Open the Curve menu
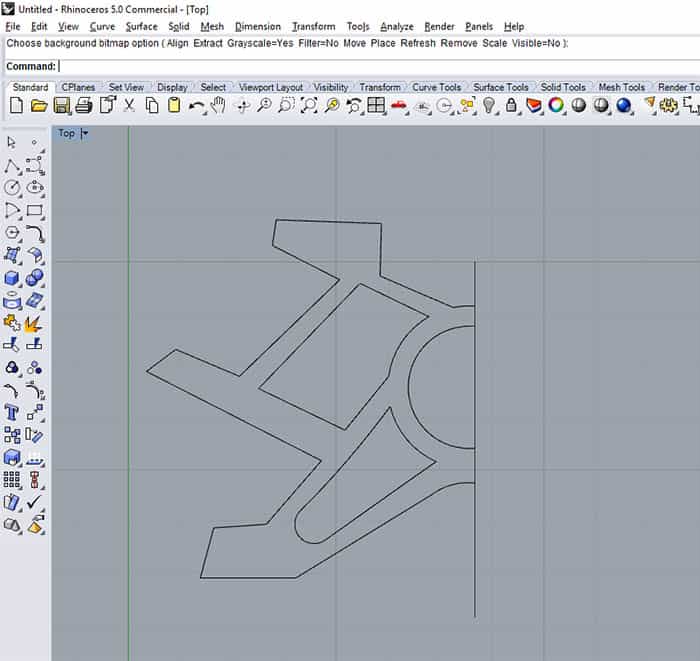This screenshot has width=700, height=661. click(103, 27)
